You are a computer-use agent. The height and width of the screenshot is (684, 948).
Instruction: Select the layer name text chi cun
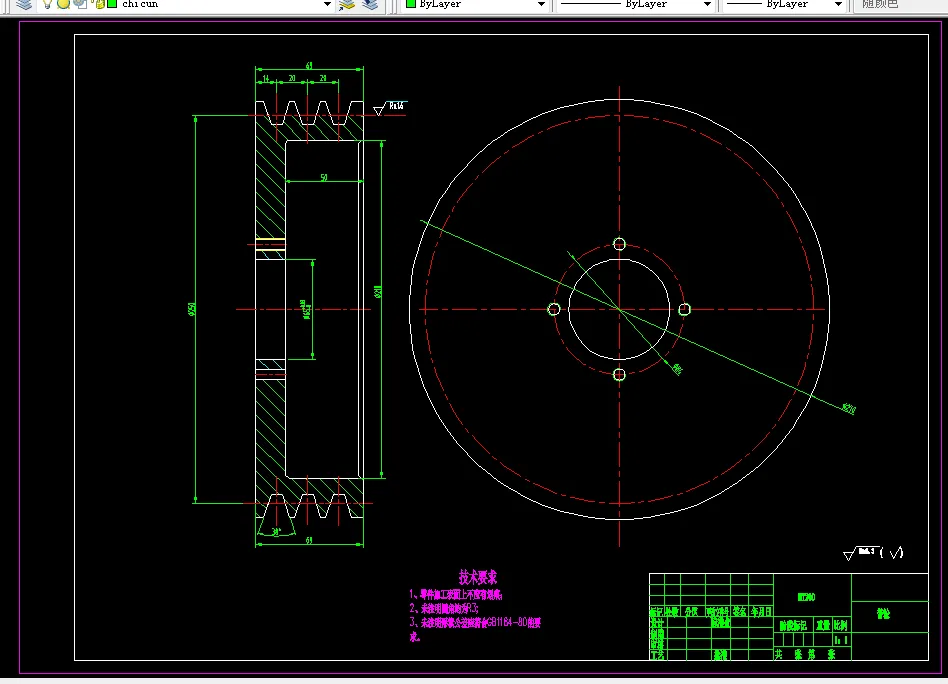[140, 4]
